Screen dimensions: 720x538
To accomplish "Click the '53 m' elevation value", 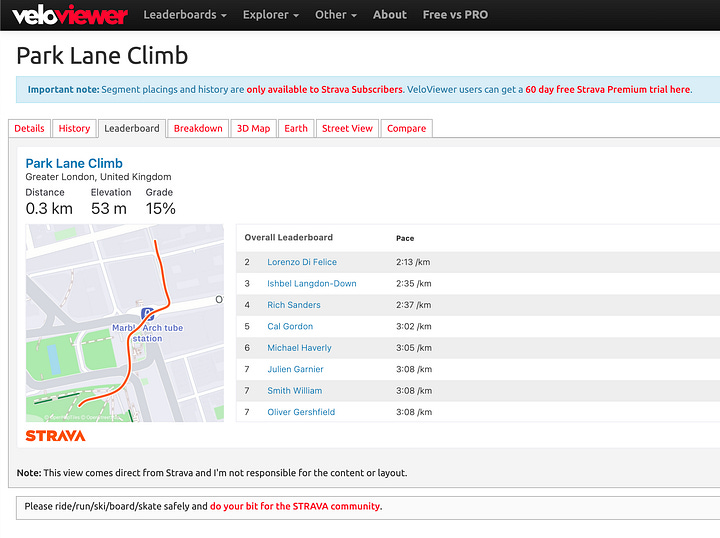I will point(108,209).
